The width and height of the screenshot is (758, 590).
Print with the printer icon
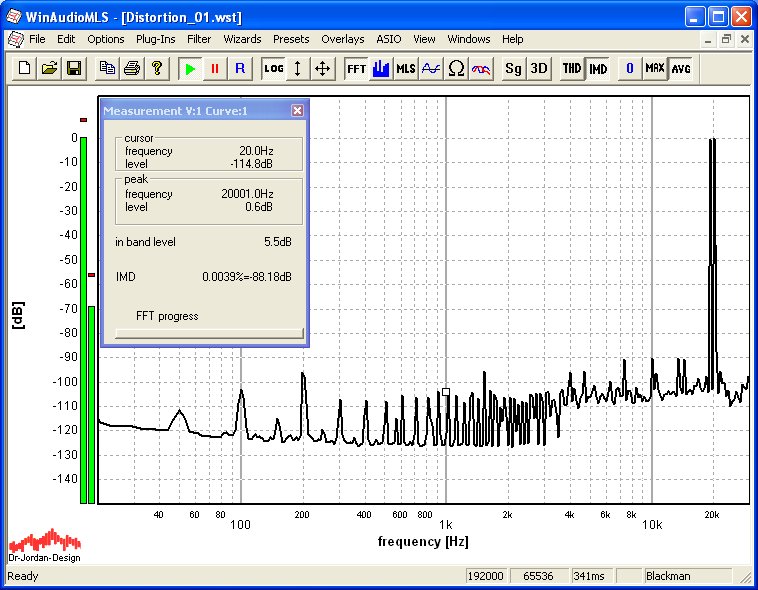point(132,69)
